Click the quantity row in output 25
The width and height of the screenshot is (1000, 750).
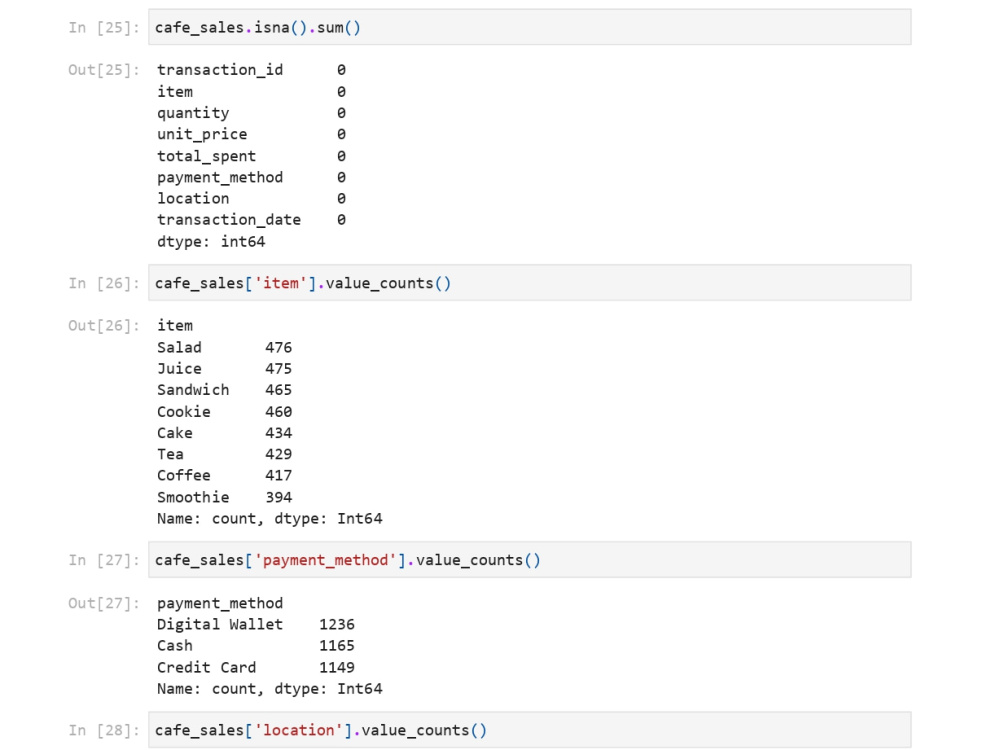click(x=251, y=113)
